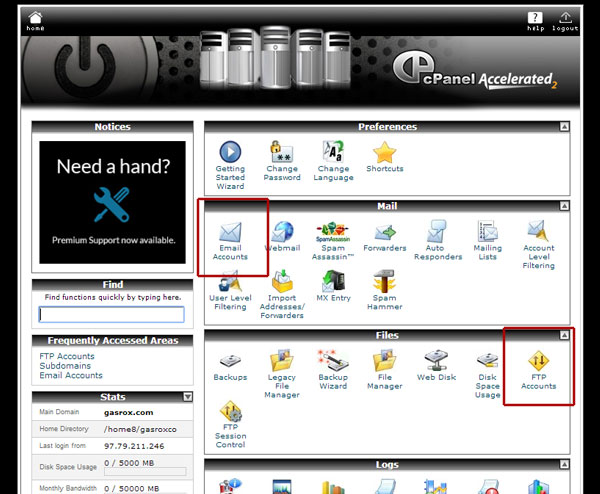Open MX Entry
The height and width of the screenshot is (494, 600).
pyautogui.click(x=333, y=286)
